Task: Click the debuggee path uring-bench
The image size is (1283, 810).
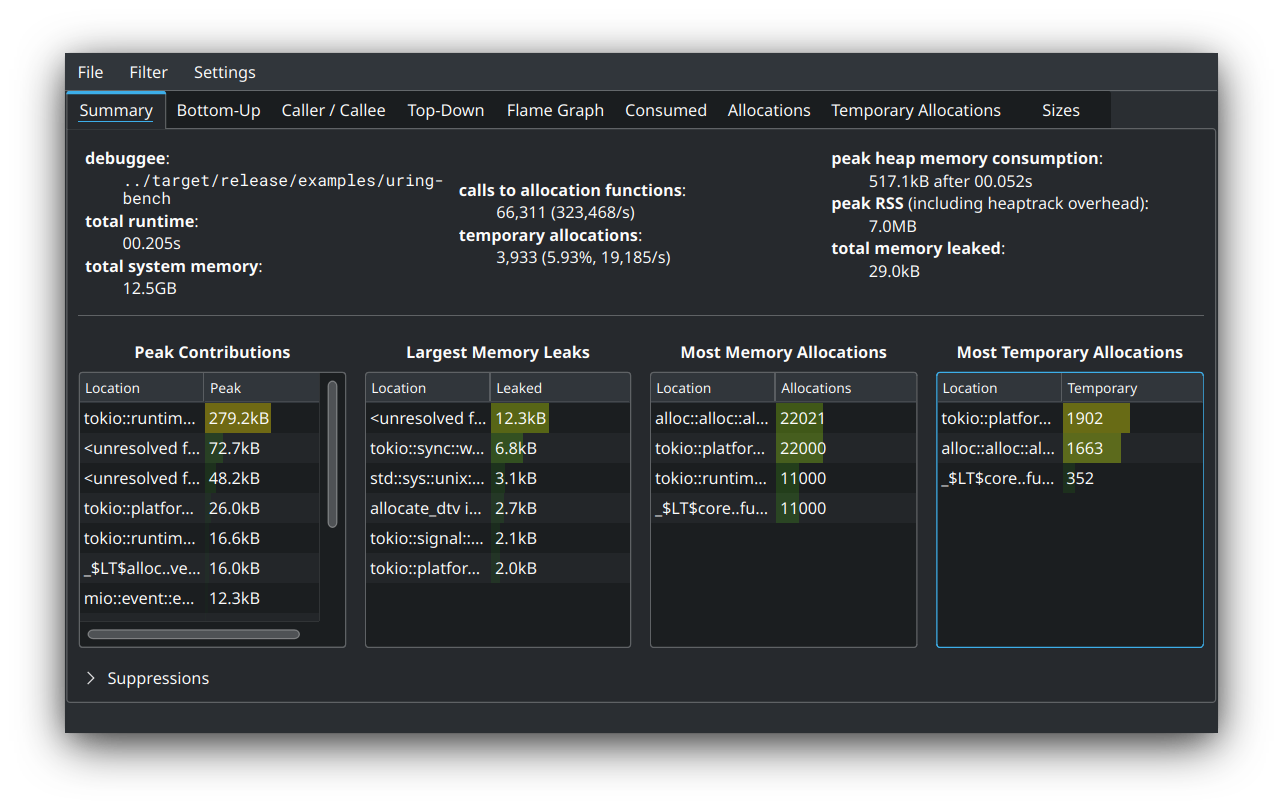Action: coord(283,190)
